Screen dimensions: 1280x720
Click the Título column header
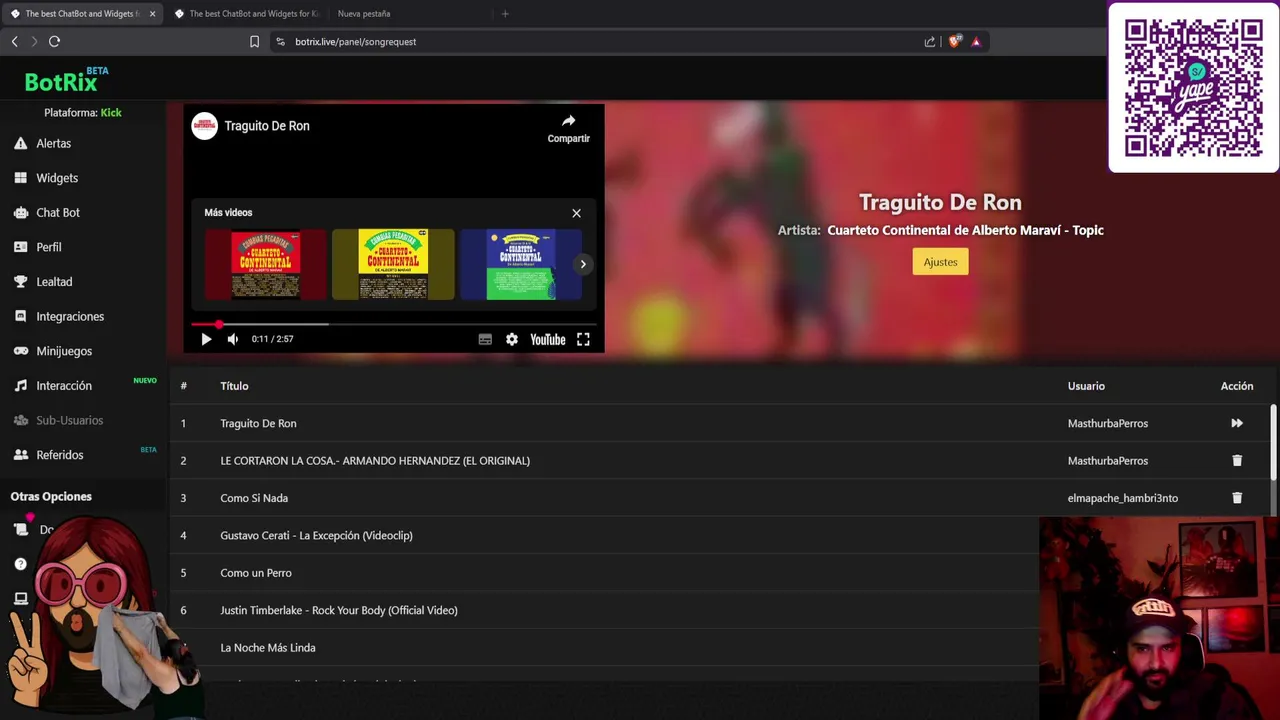(x=234, y=386)
